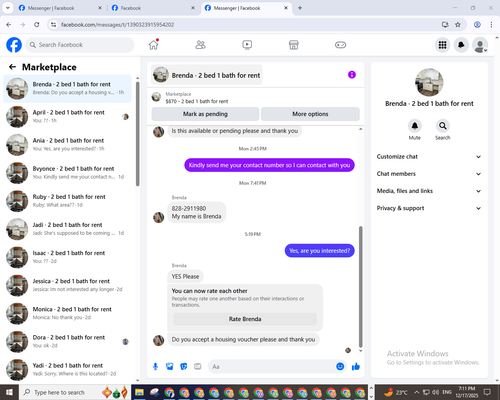Click the 'Yes, are you interested?' message bubble
Image resolution: width=500 pixels, height=400 pixels.
pos(319,251)
